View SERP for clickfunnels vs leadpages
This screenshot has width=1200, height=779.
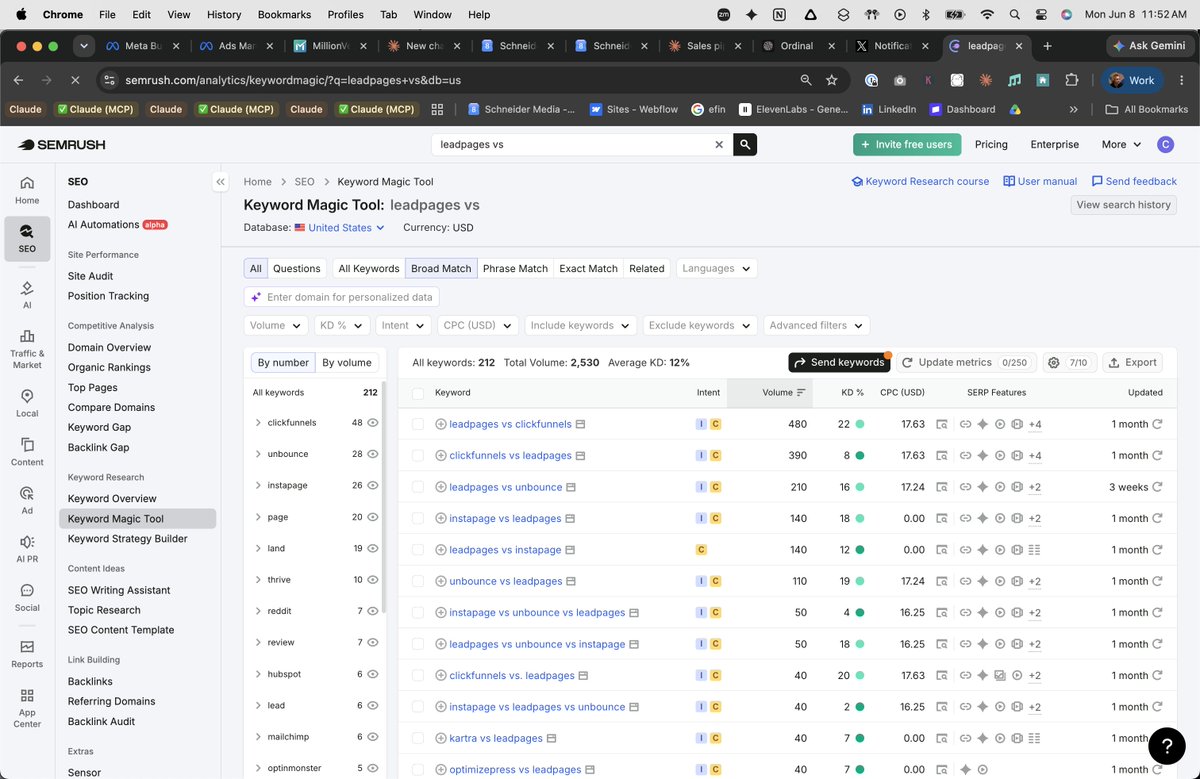click(942, 455)
